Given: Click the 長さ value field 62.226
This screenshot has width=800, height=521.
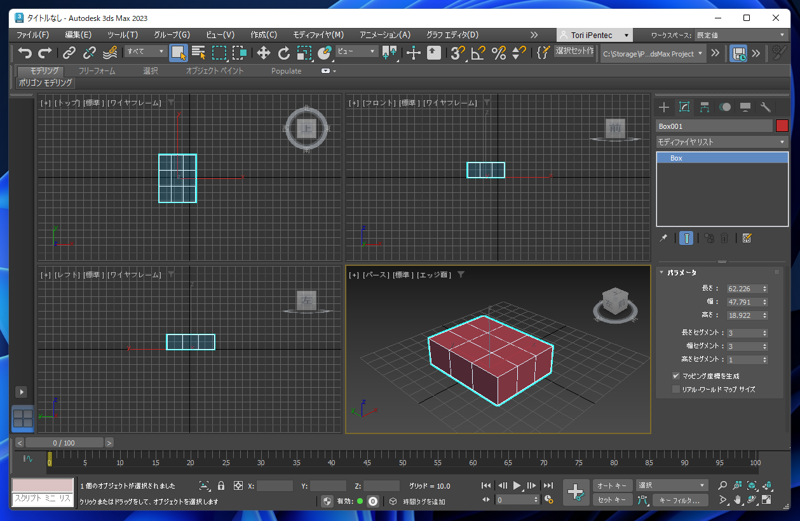Looking at the screenshot, I should [744, 289].
